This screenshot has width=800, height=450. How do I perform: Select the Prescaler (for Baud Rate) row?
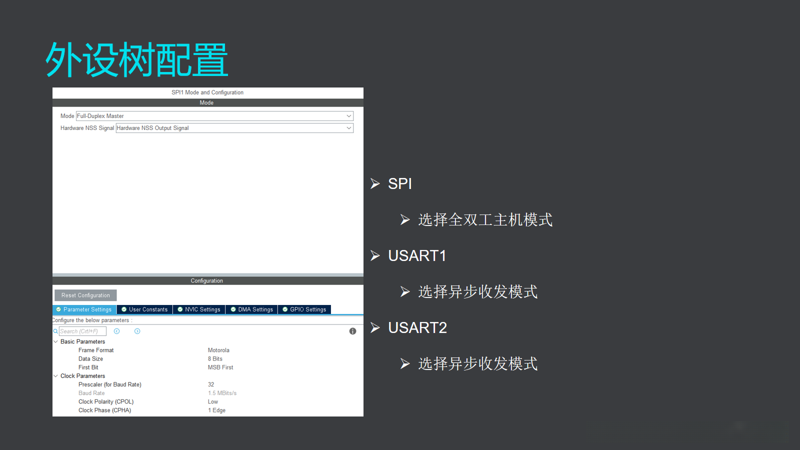pos(208,385)
